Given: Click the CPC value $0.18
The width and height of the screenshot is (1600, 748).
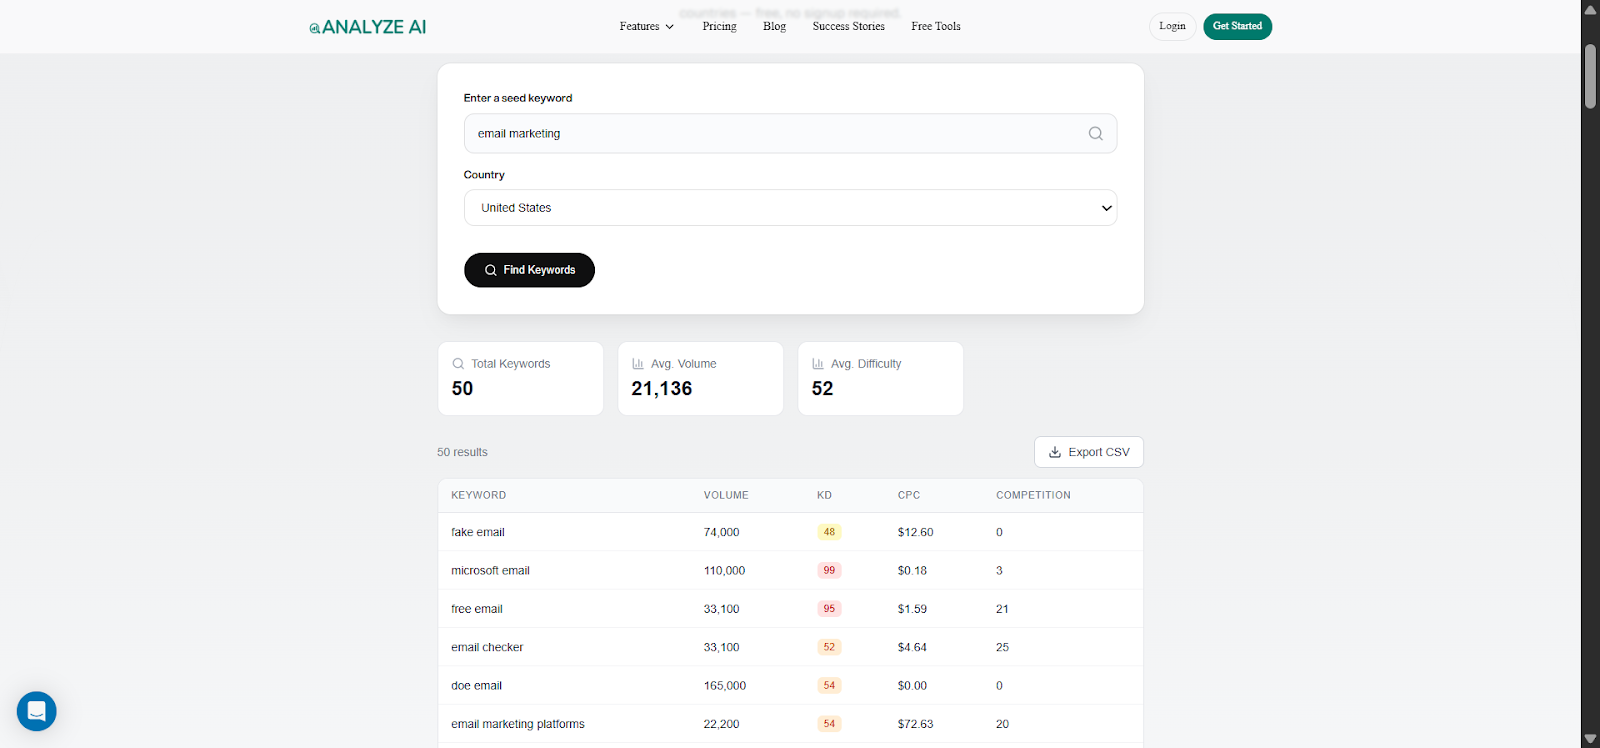Looking at the screenshot, I should click(x=912, y=571).
